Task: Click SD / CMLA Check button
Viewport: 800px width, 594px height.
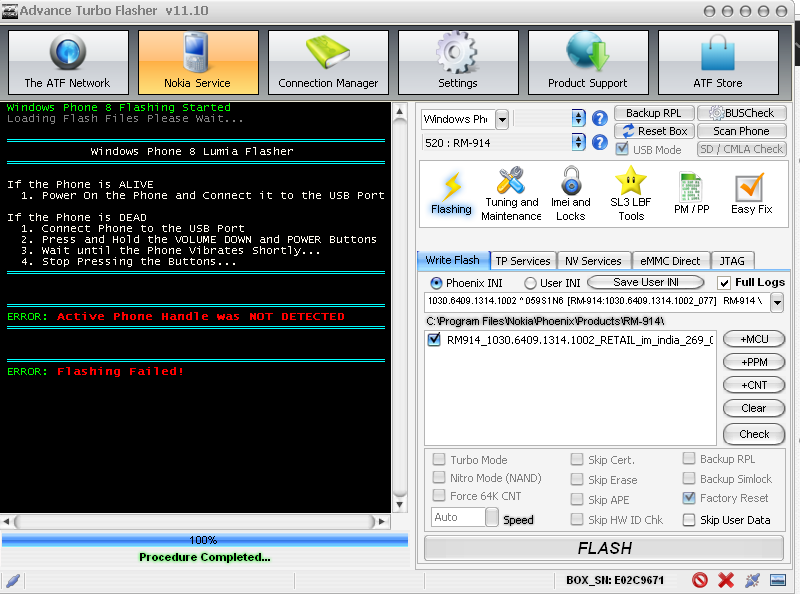Action: coord(742,149)
